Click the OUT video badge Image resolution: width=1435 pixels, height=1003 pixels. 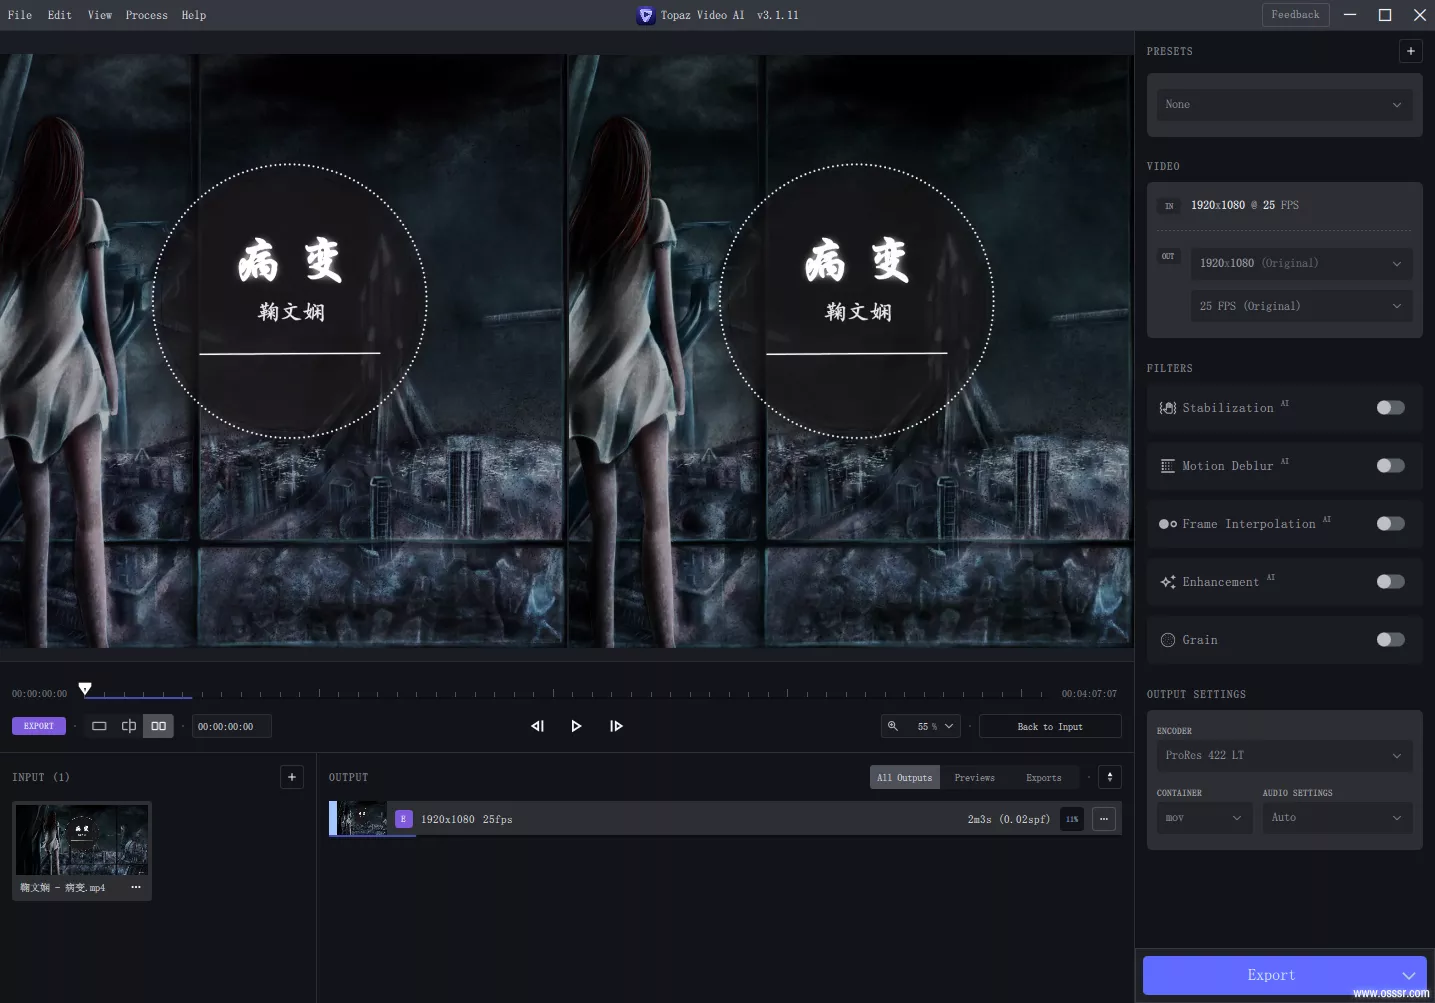[1168, 256]
